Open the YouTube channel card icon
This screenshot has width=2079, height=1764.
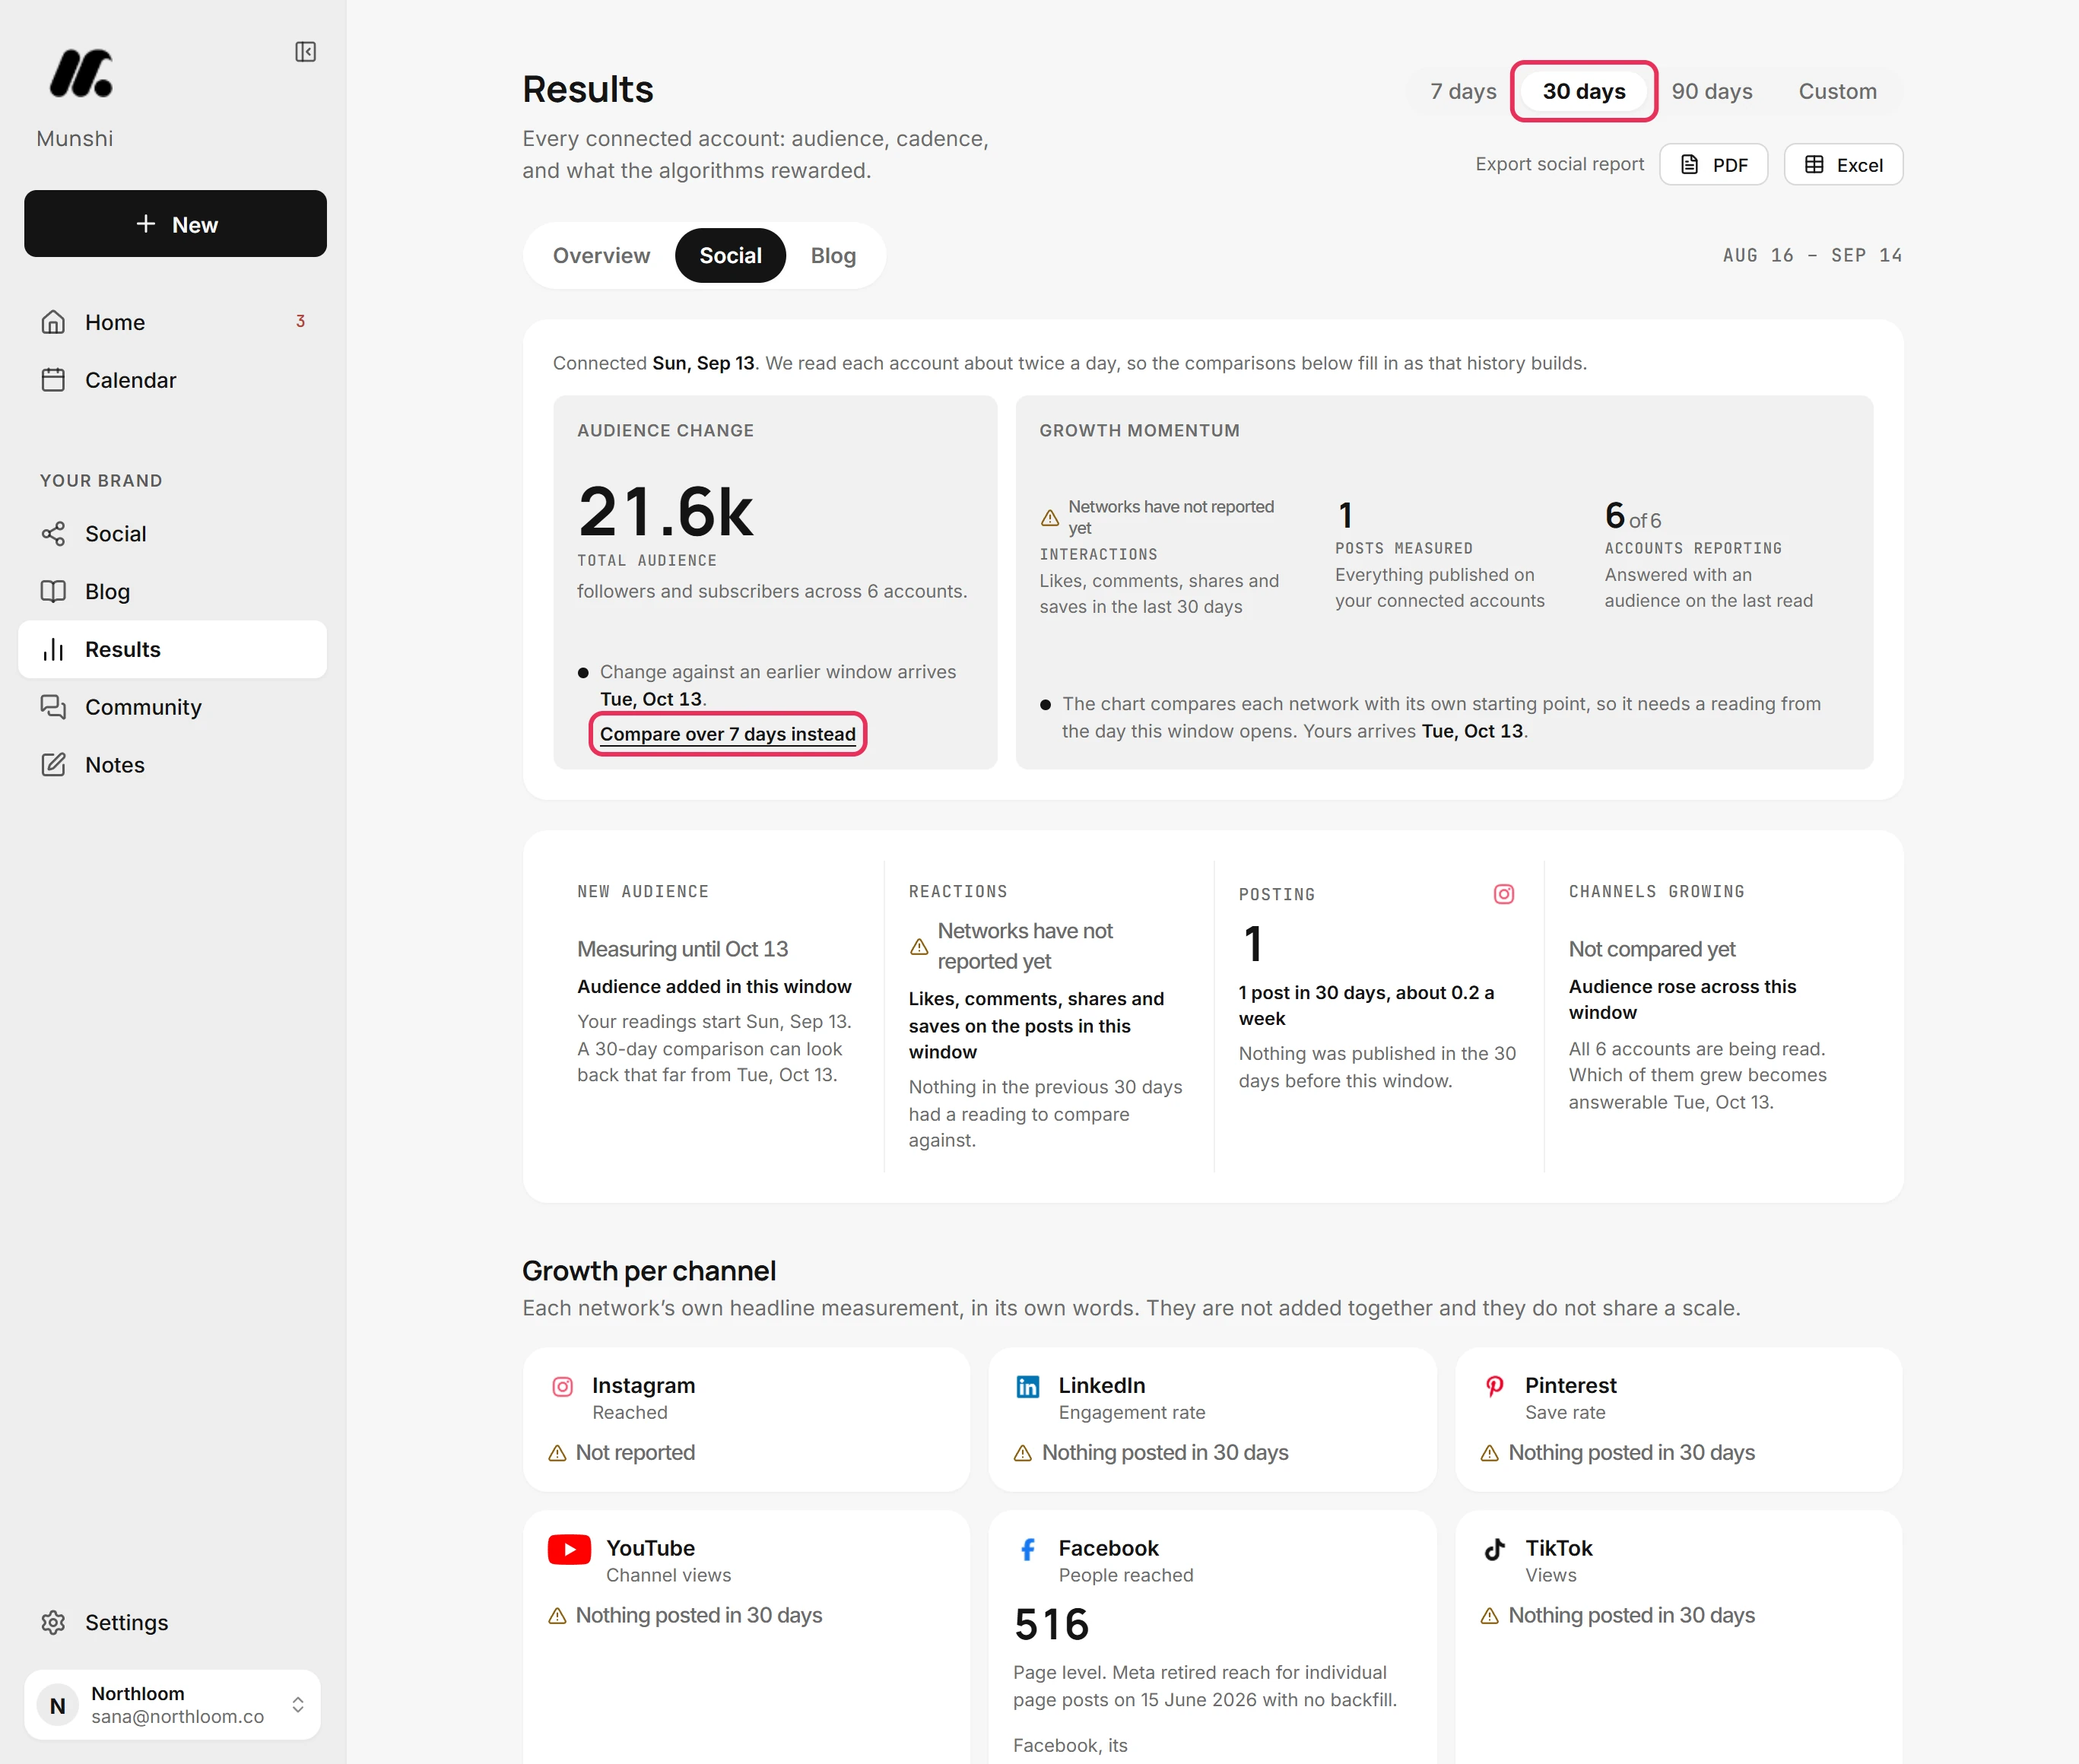[x=569, y=1549]
